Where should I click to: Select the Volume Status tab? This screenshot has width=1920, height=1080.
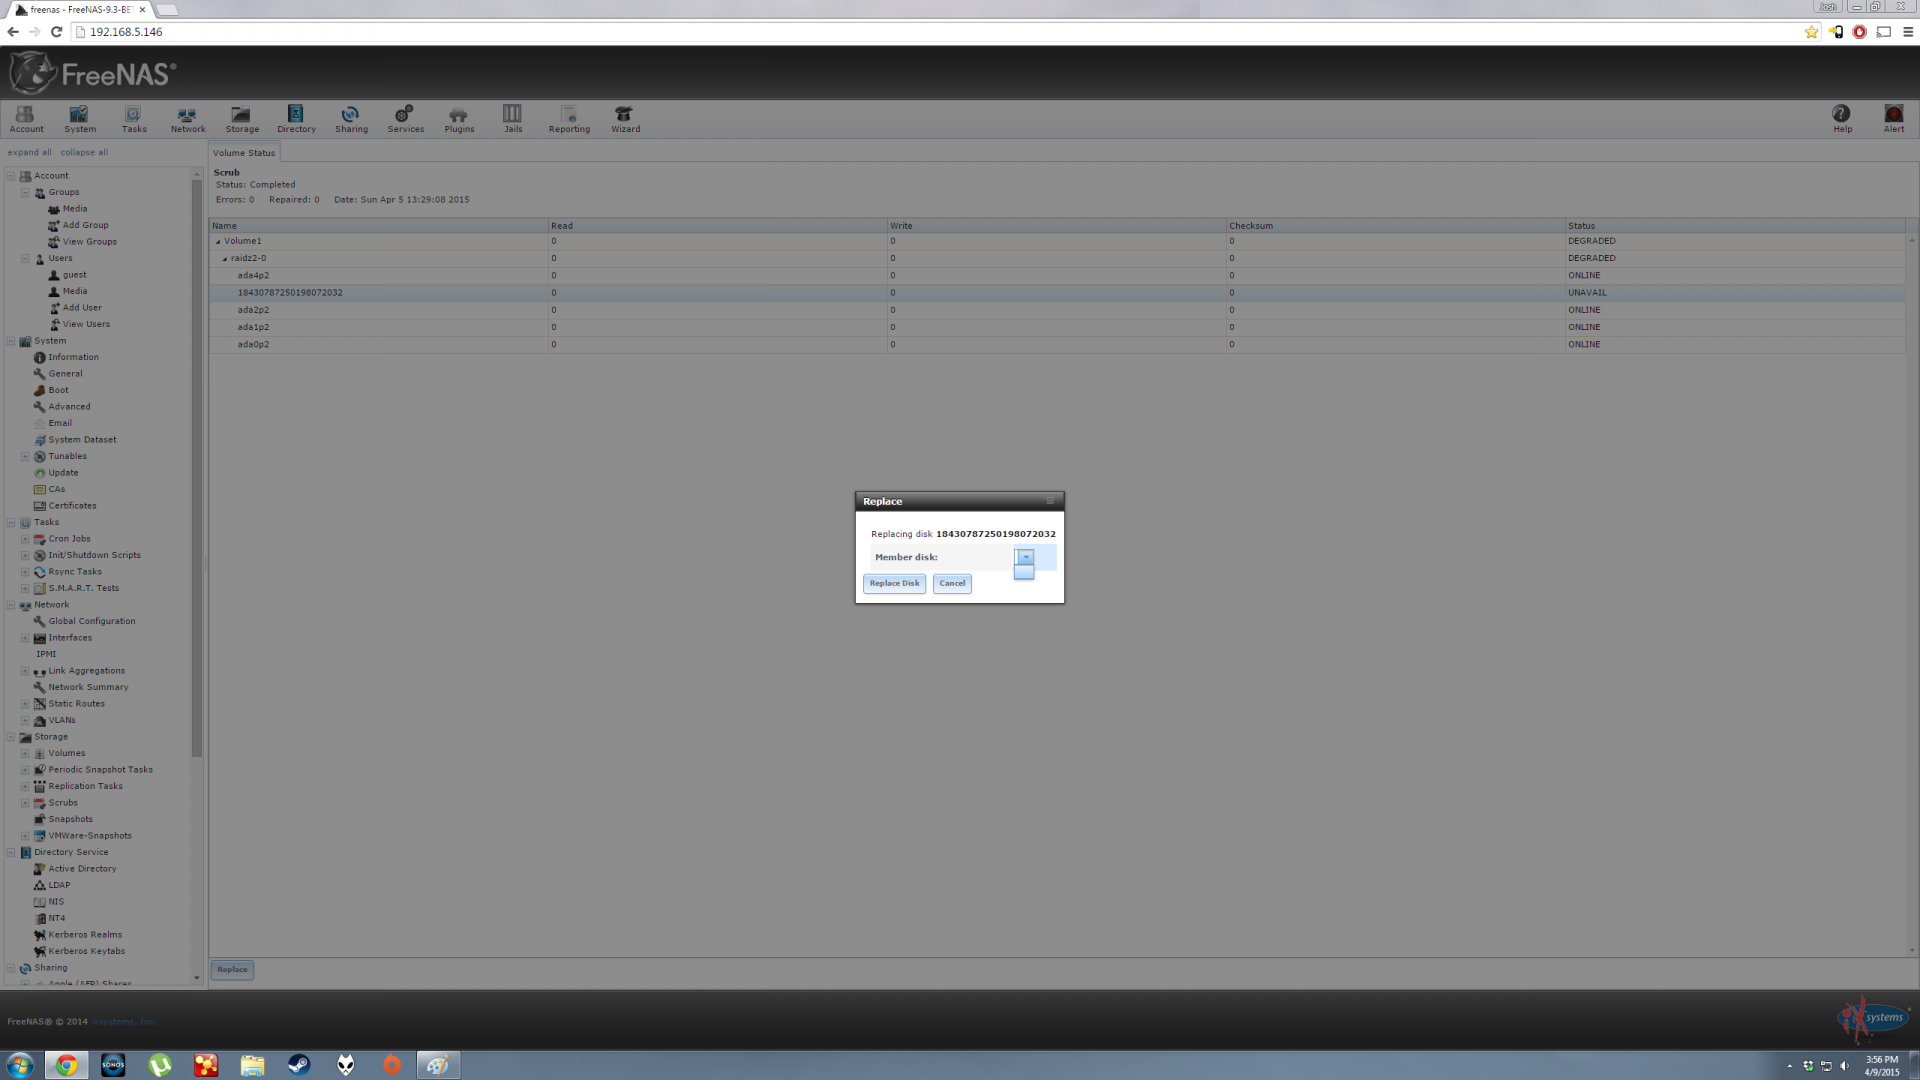coord(243,153)
